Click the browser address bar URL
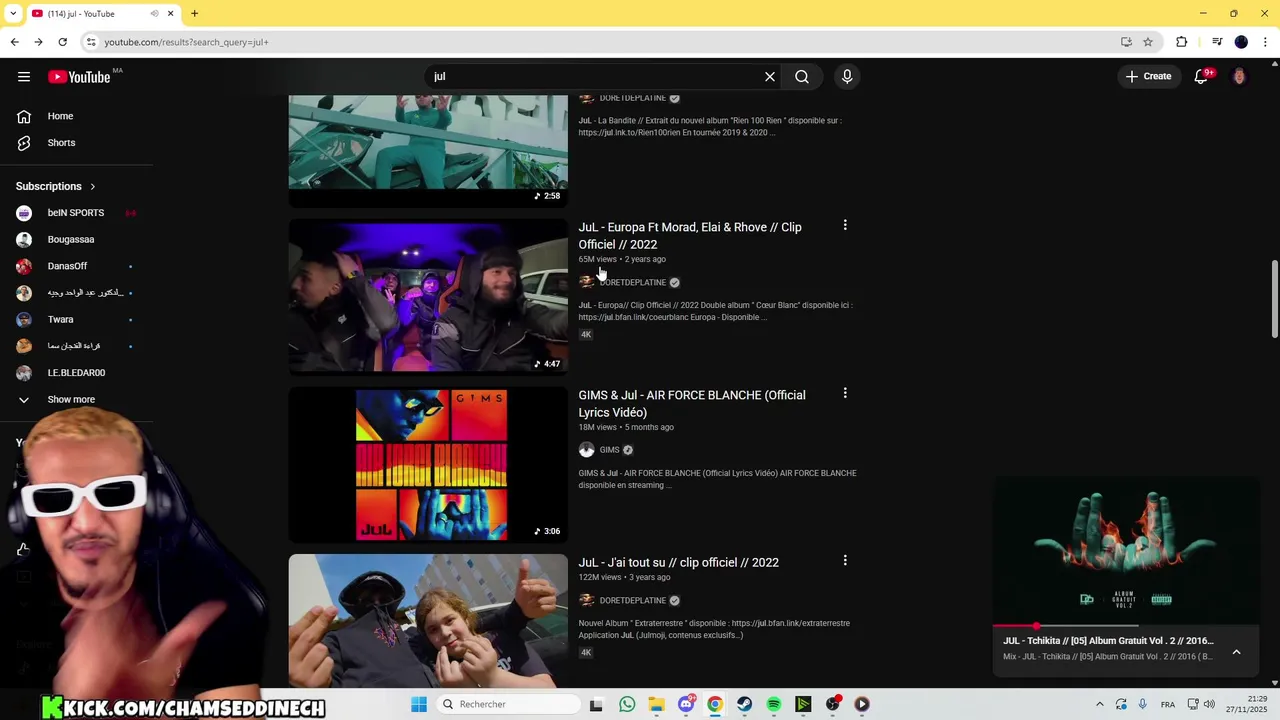Viewport: 1280px width, 720px height. click(x=186, y=42)
